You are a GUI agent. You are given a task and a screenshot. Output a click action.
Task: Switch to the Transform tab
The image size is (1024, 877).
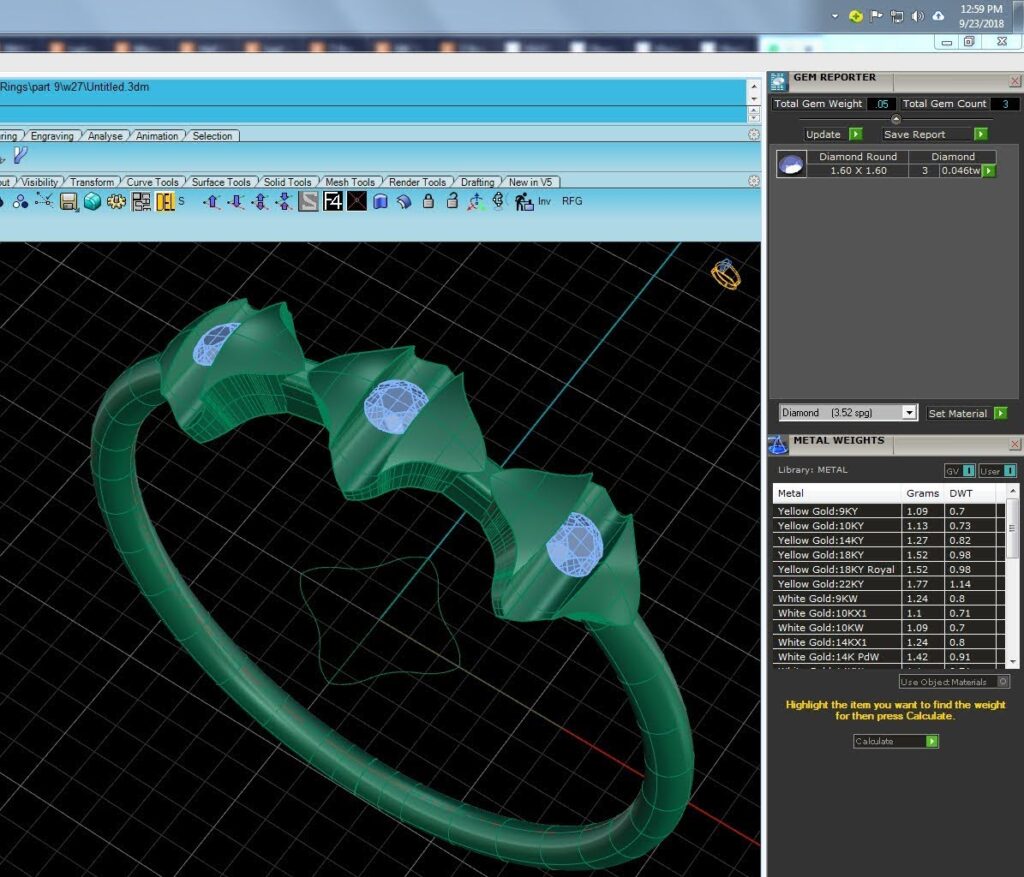(x=92, y=182)
